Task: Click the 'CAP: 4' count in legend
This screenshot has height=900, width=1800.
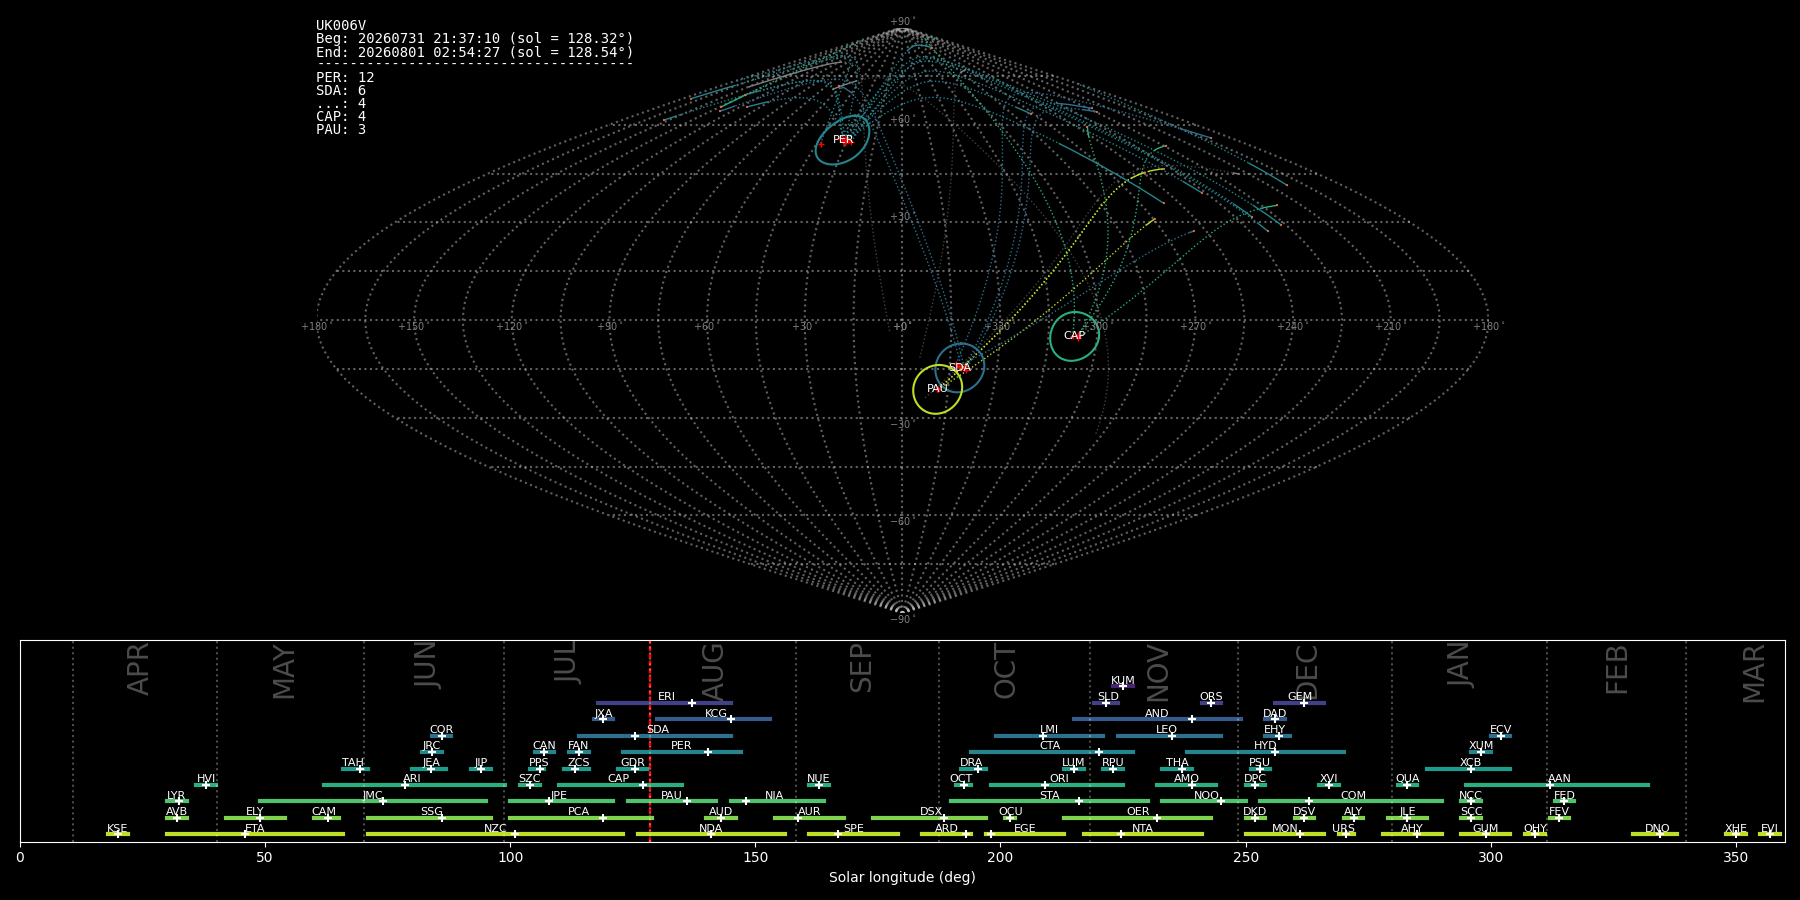Action: tap(341, 117)
